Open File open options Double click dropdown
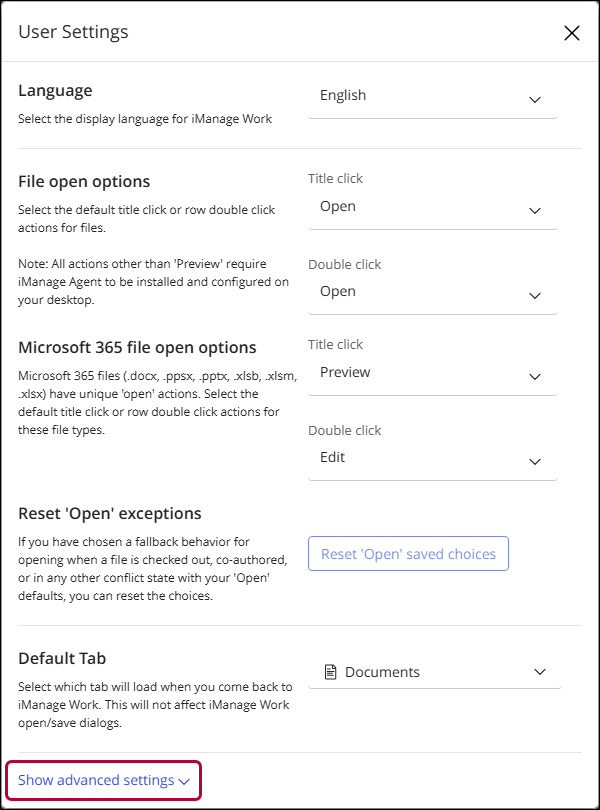 [x=433, y=293]
